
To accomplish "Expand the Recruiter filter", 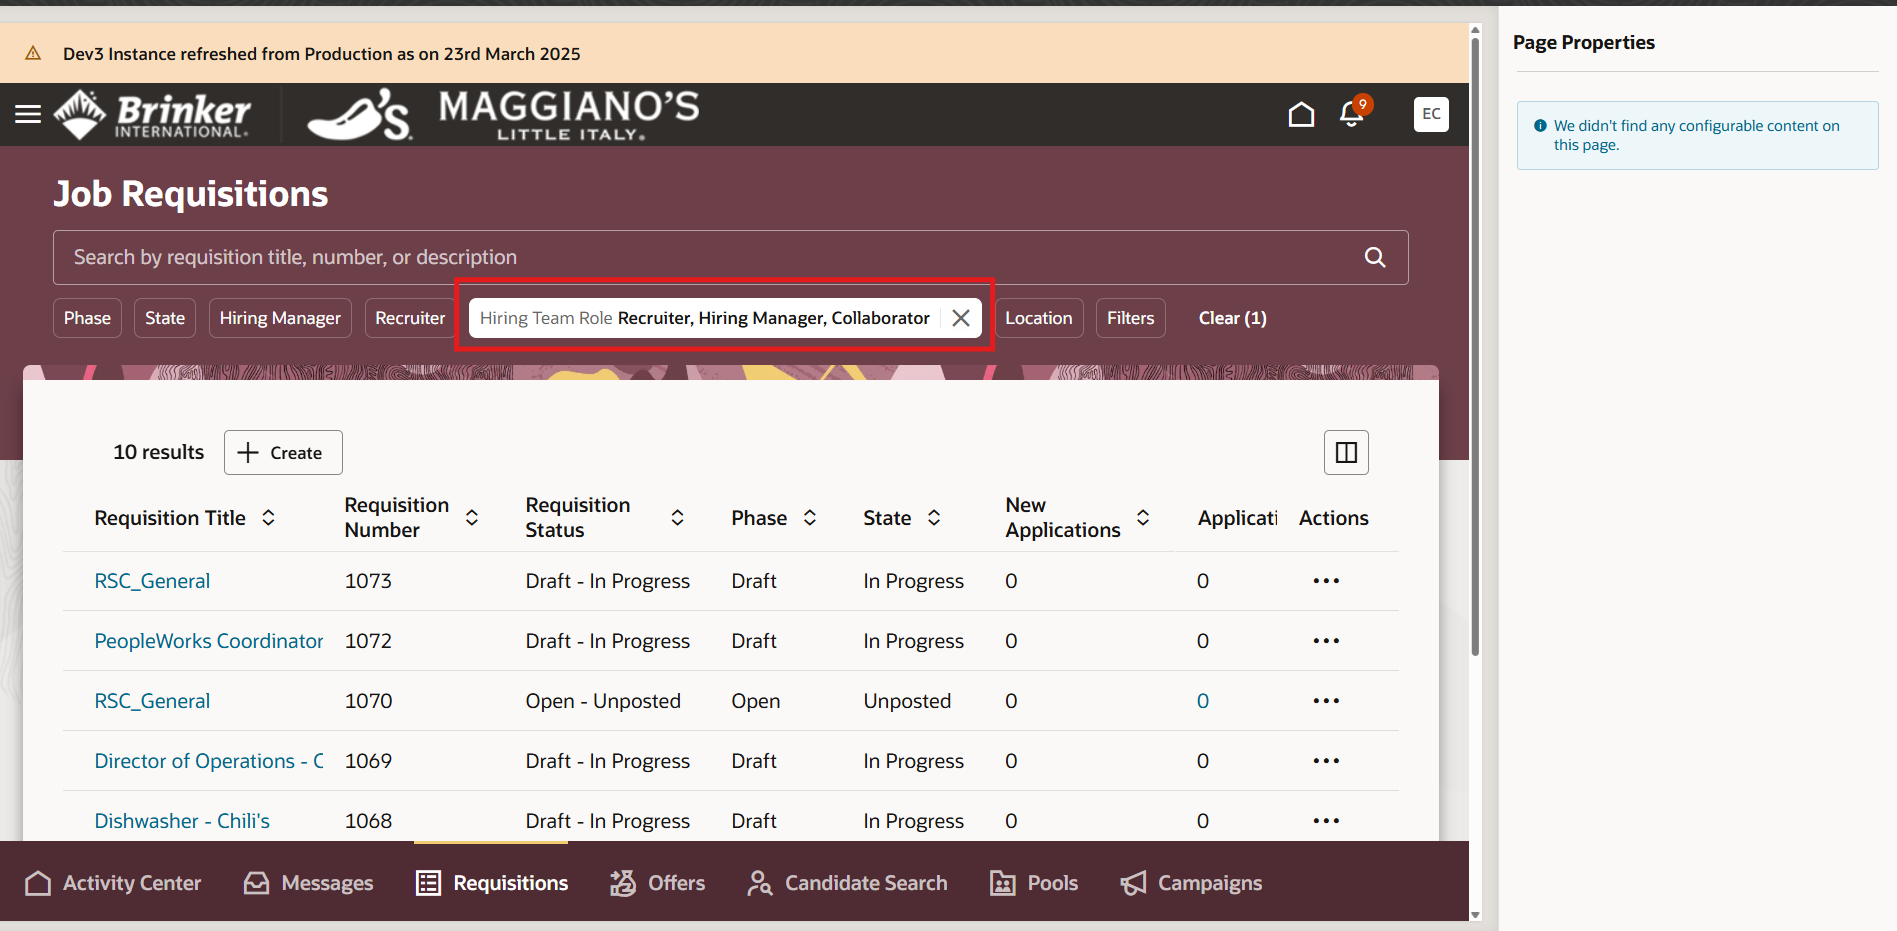I will (x=410, y=318).
